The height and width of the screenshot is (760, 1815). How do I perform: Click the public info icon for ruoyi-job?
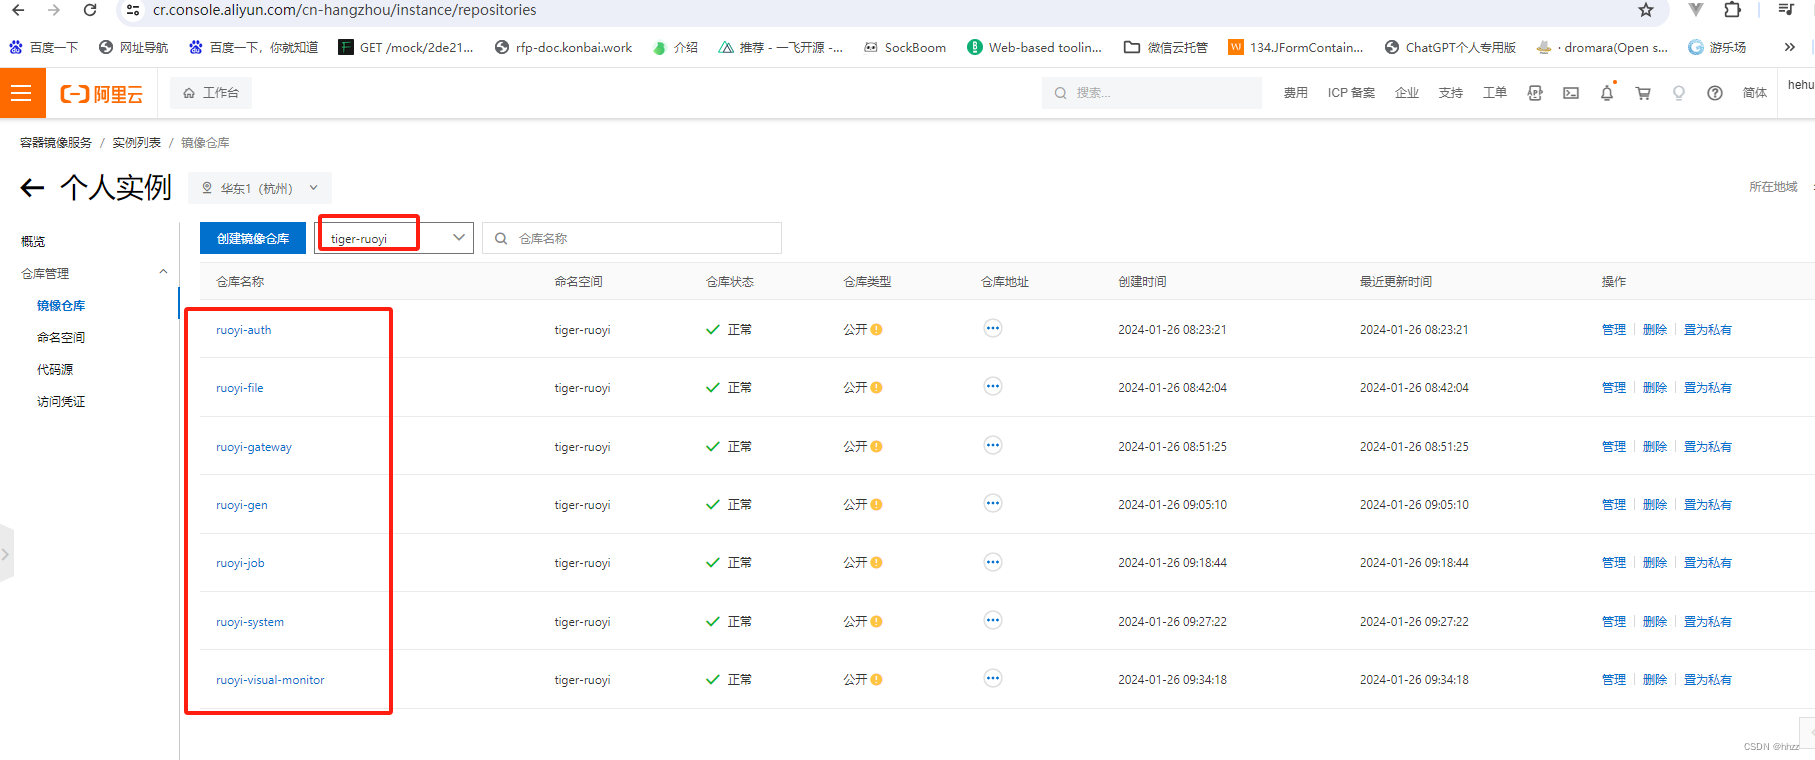tap(876, 562)
